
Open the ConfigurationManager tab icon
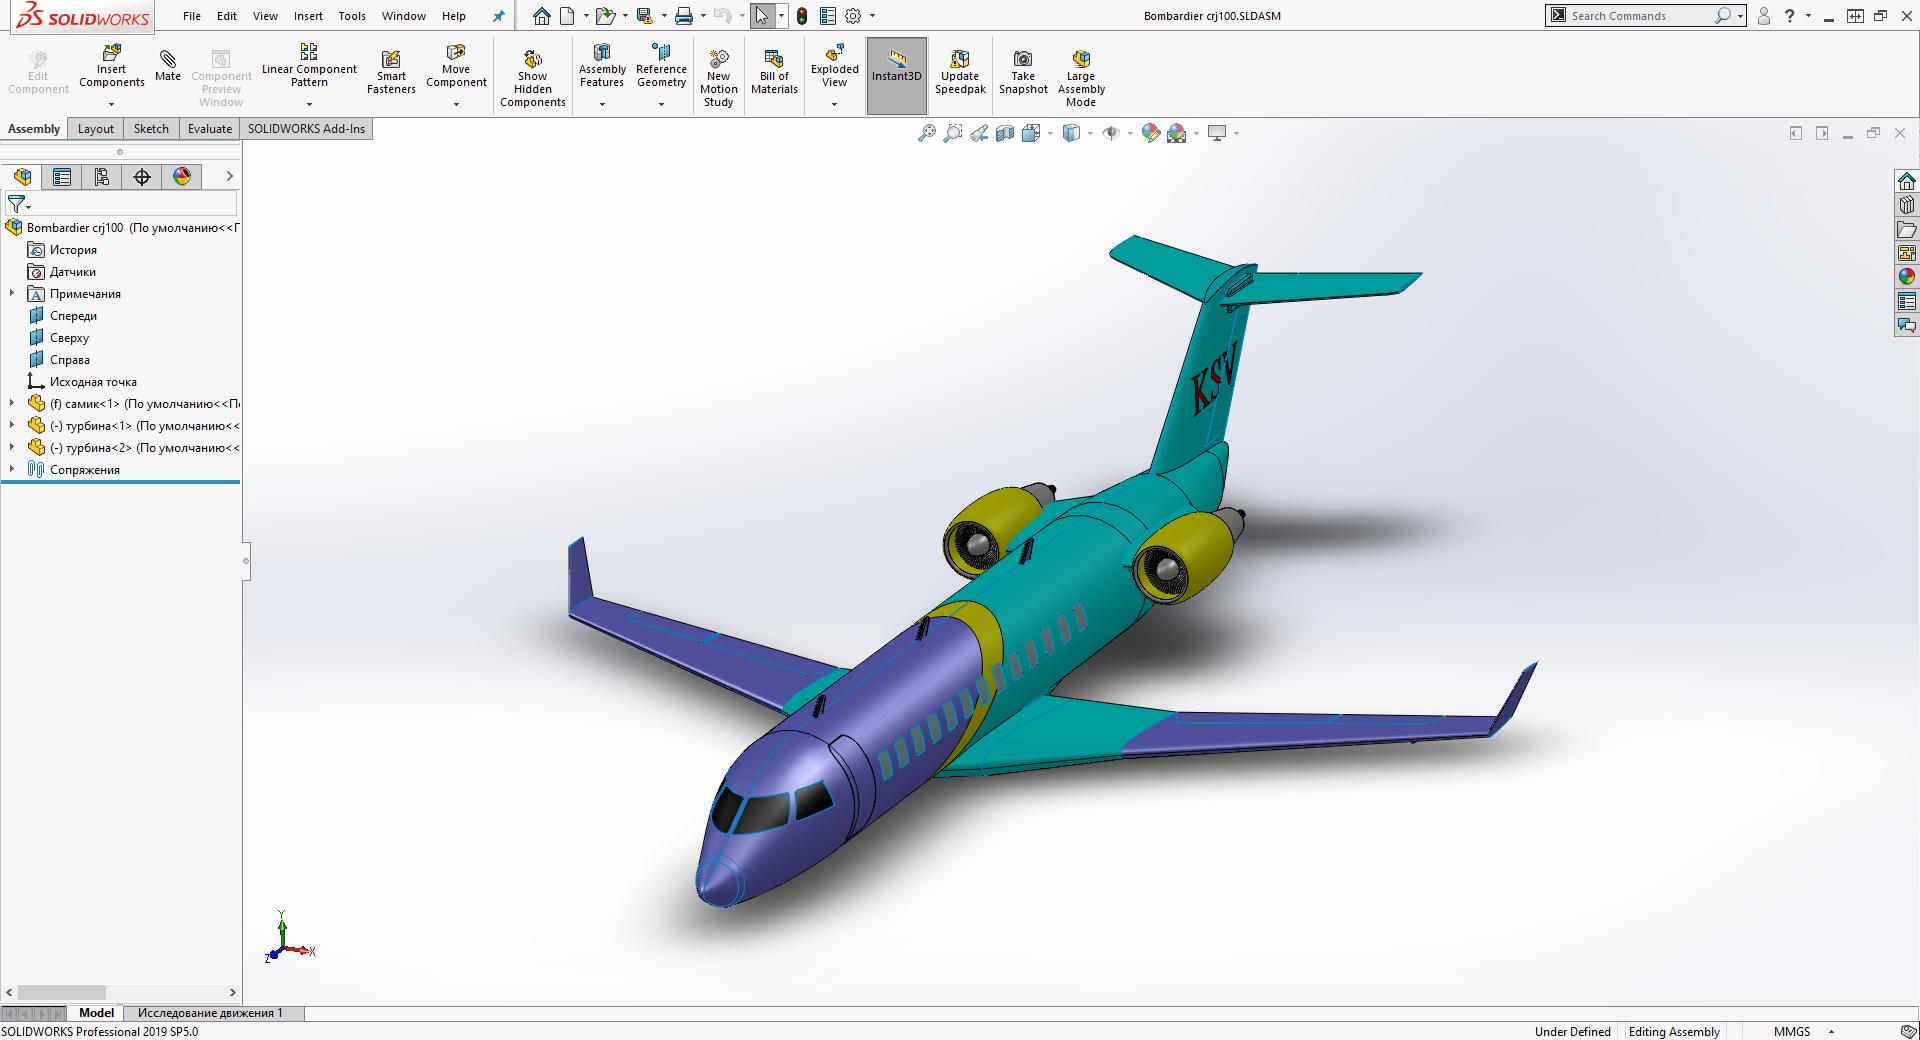[102, 177]
